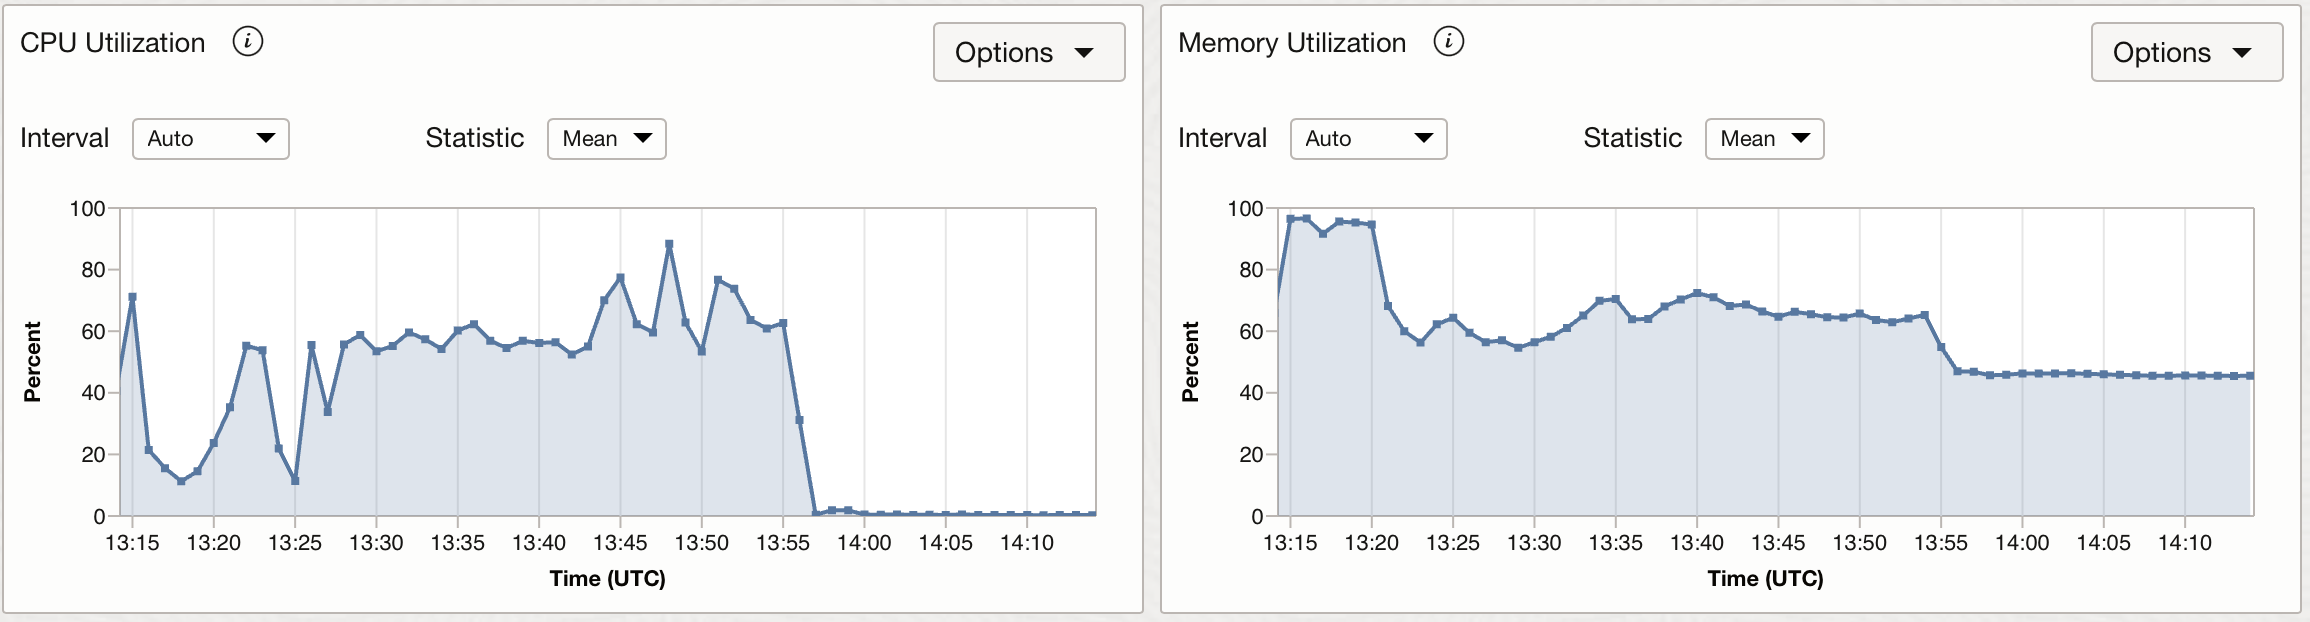Click the Memory Utilization chart title
Screen dimensions: 2310x622
[x=1292, y=43]
